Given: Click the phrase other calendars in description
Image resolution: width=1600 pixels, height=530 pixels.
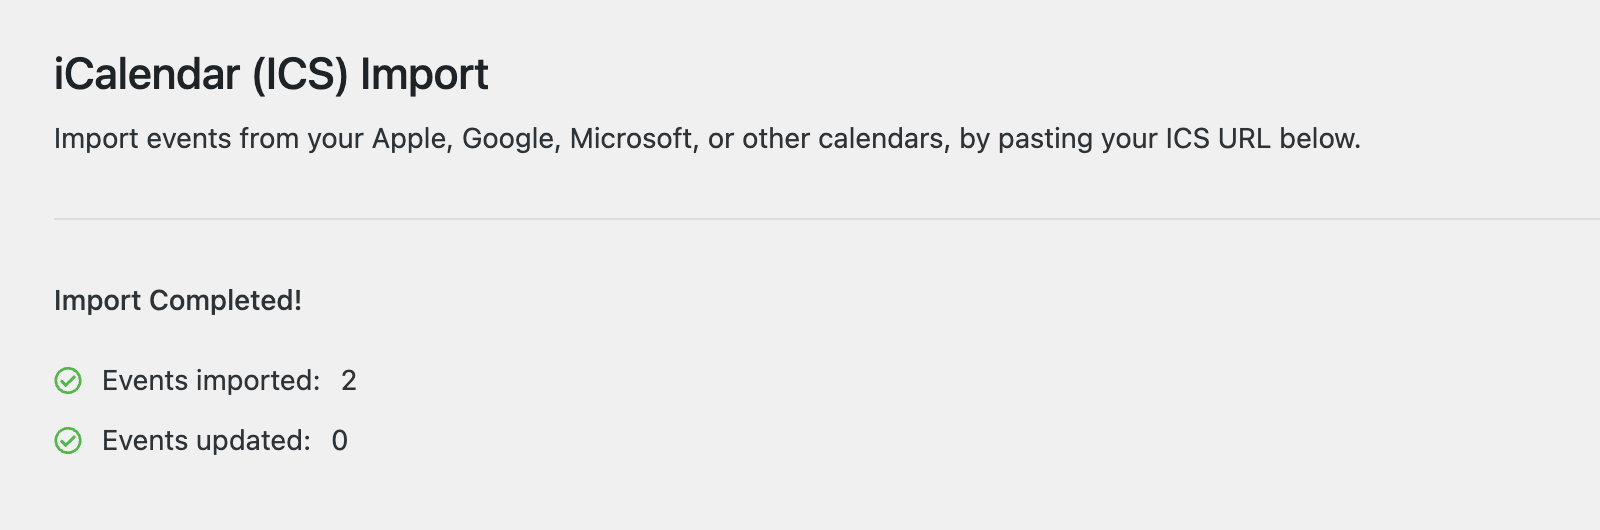Looking at the screenshot, I should 845,139.
